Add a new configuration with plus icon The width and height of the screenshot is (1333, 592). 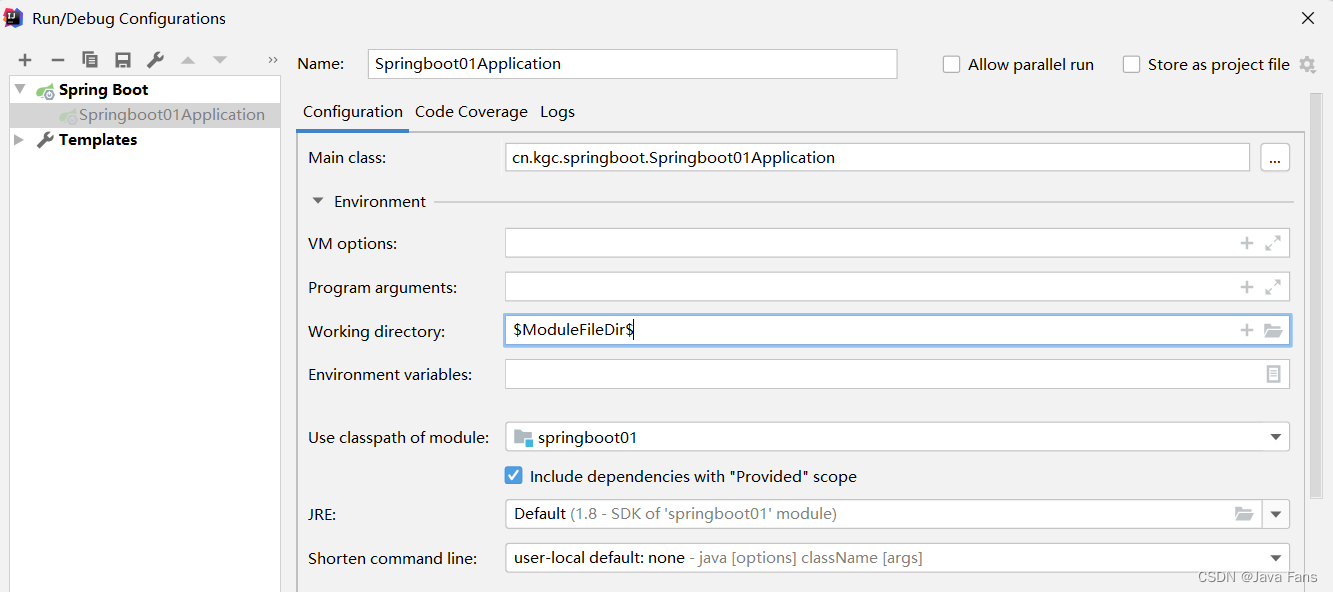point(25,60)
